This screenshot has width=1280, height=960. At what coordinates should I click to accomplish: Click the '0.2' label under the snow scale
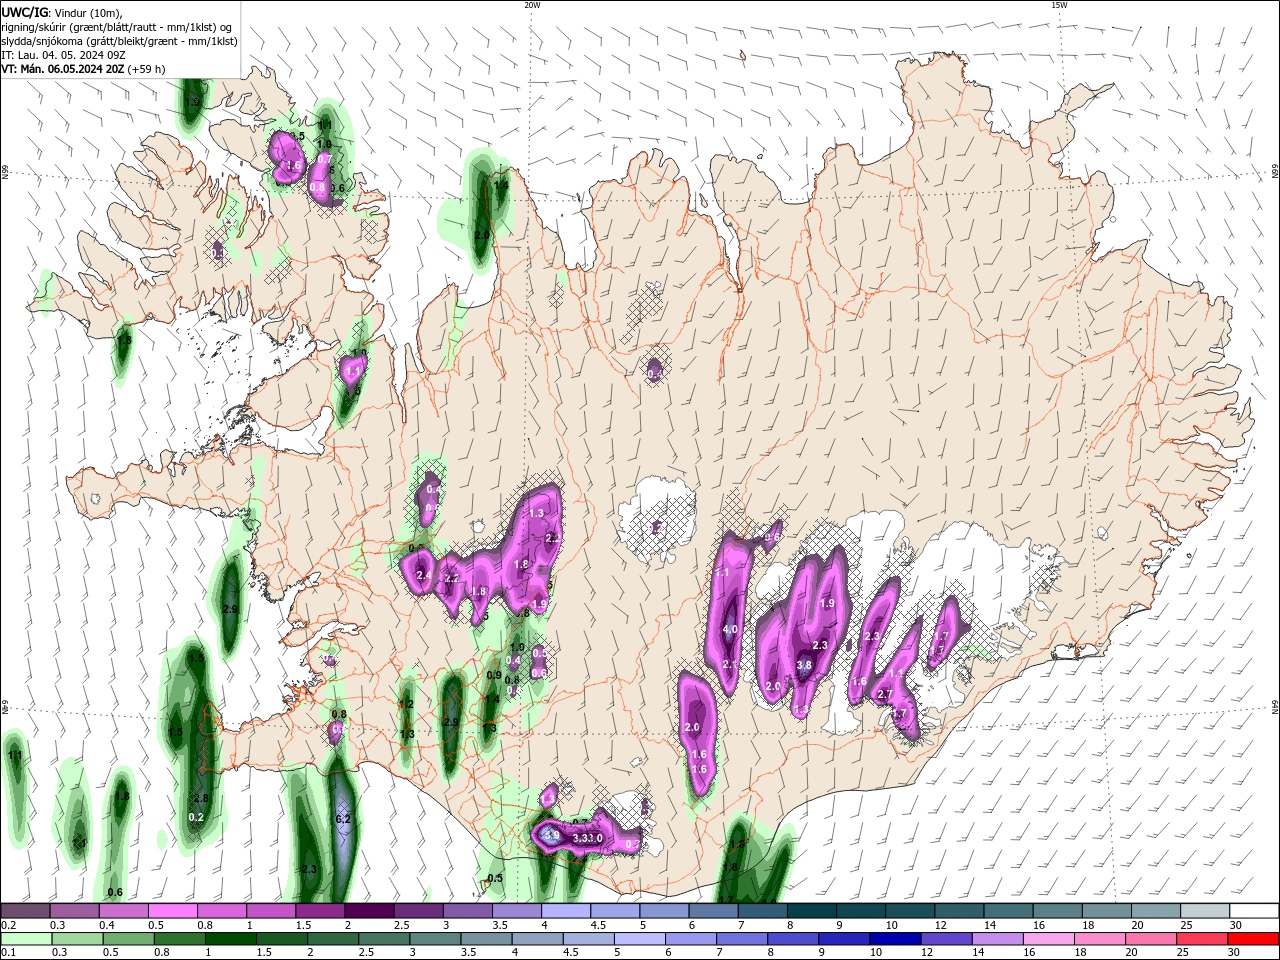point(9,925)
